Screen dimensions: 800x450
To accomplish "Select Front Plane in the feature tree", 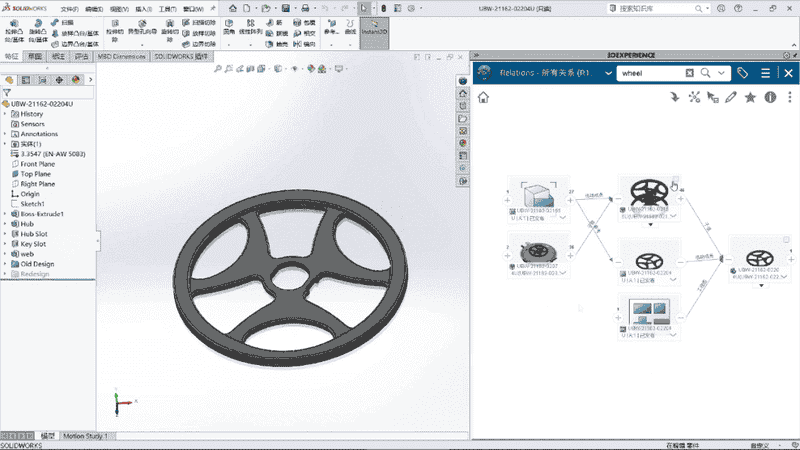I will click(37, 164).
